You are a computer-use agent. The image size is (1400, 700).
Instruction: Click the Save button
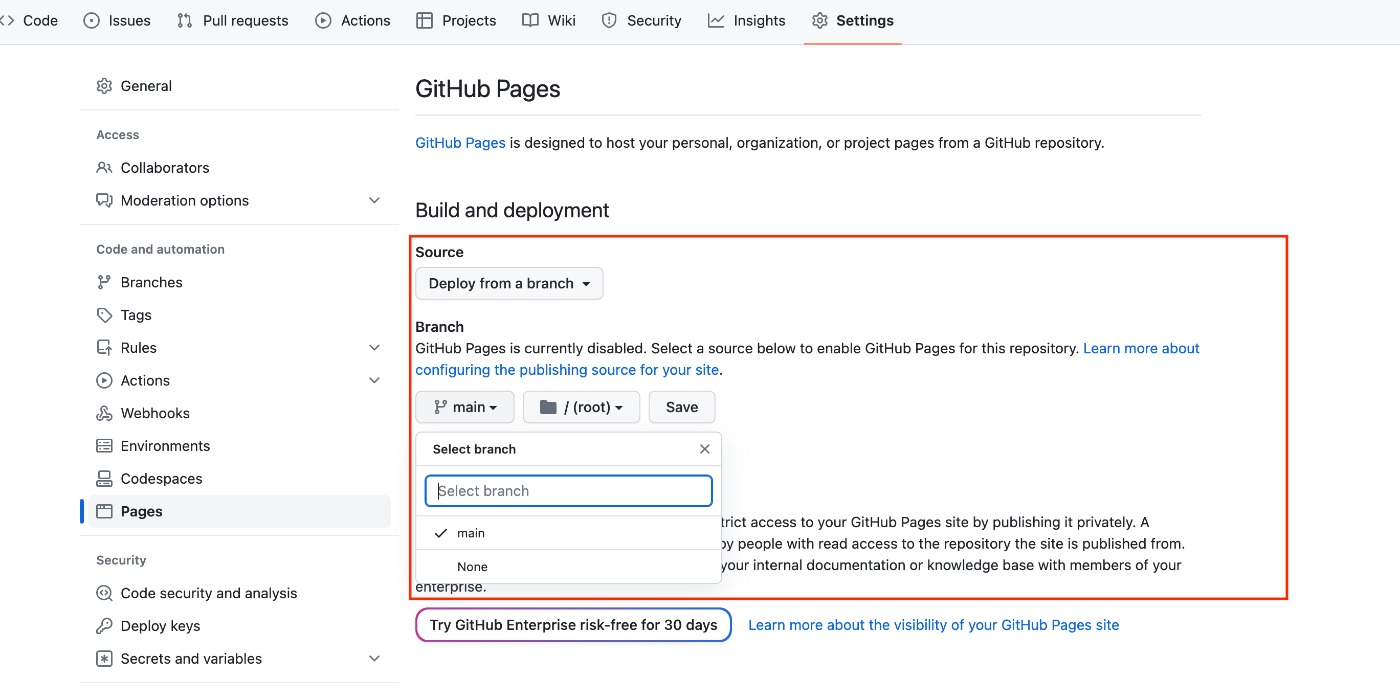[682, 407]
